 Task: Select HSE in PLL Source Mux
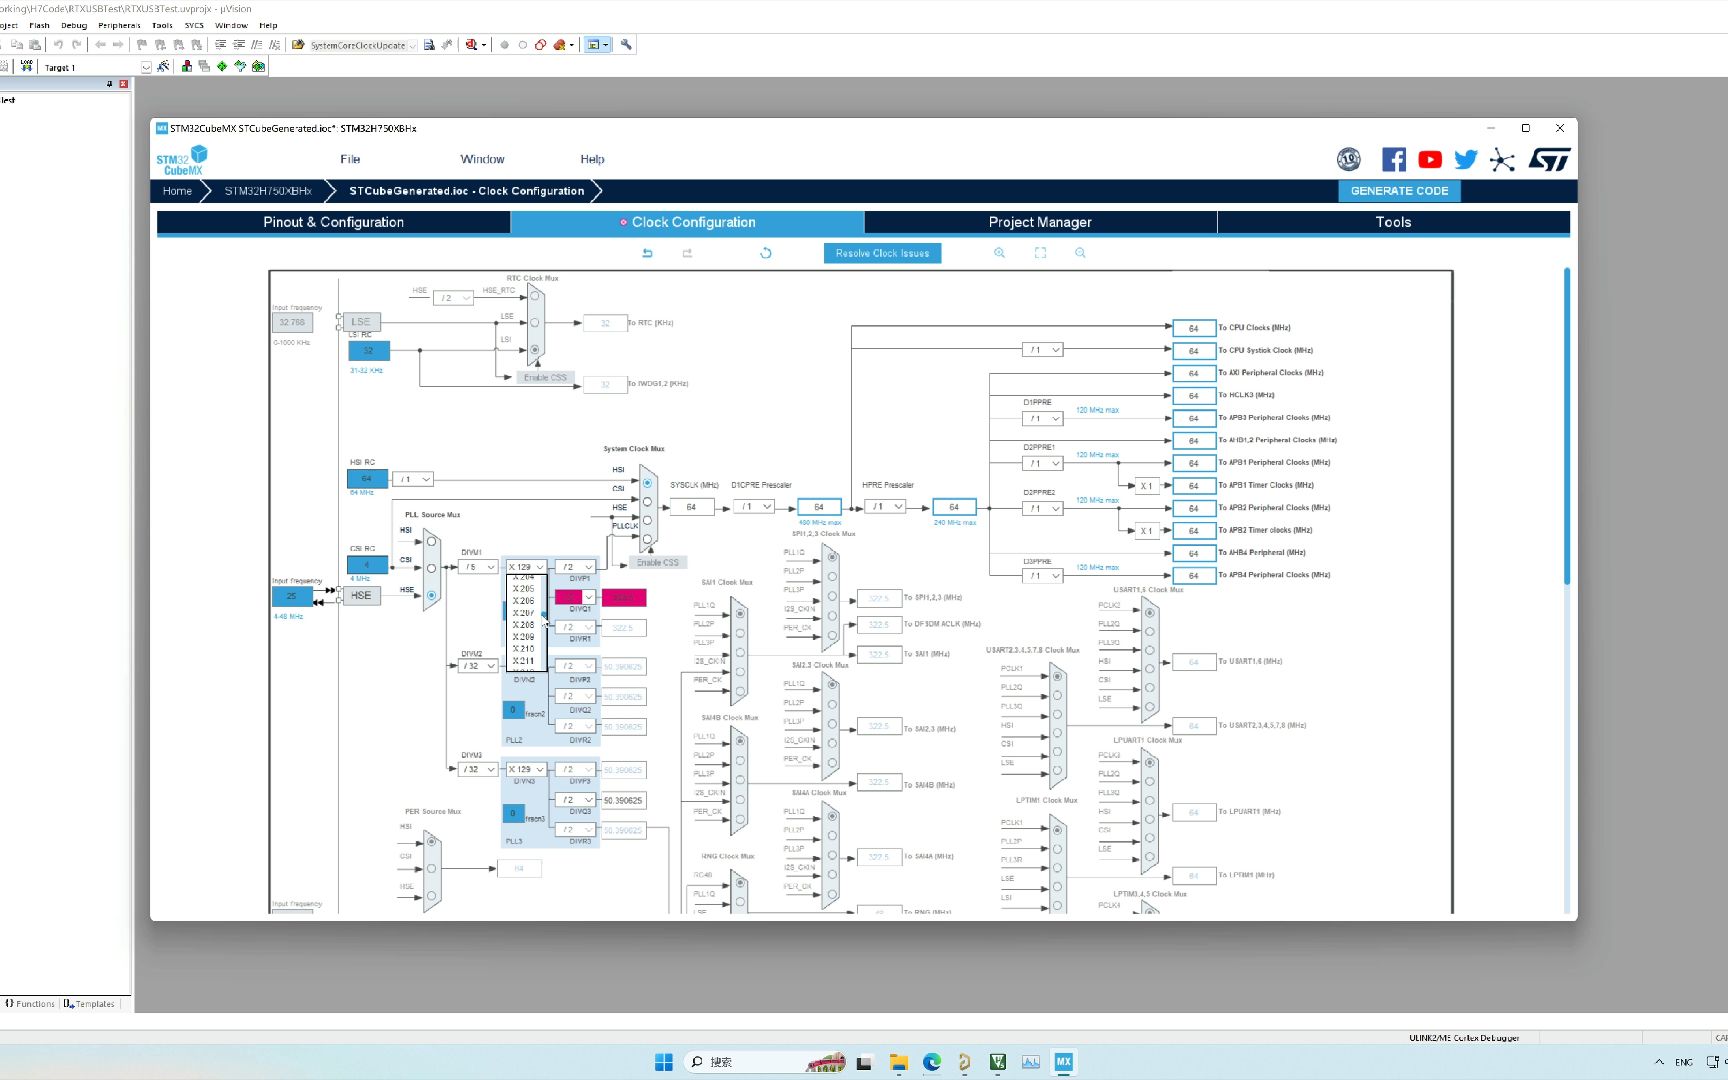coord(431,595)
